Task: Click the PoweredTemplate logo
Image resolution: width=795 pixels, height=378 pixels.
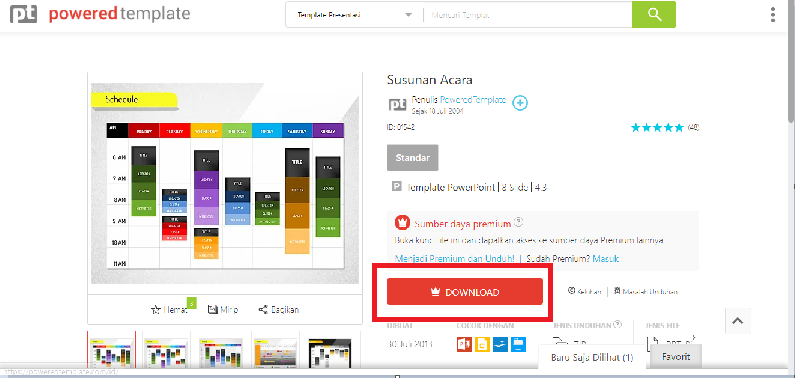Action: pos(100,14)
